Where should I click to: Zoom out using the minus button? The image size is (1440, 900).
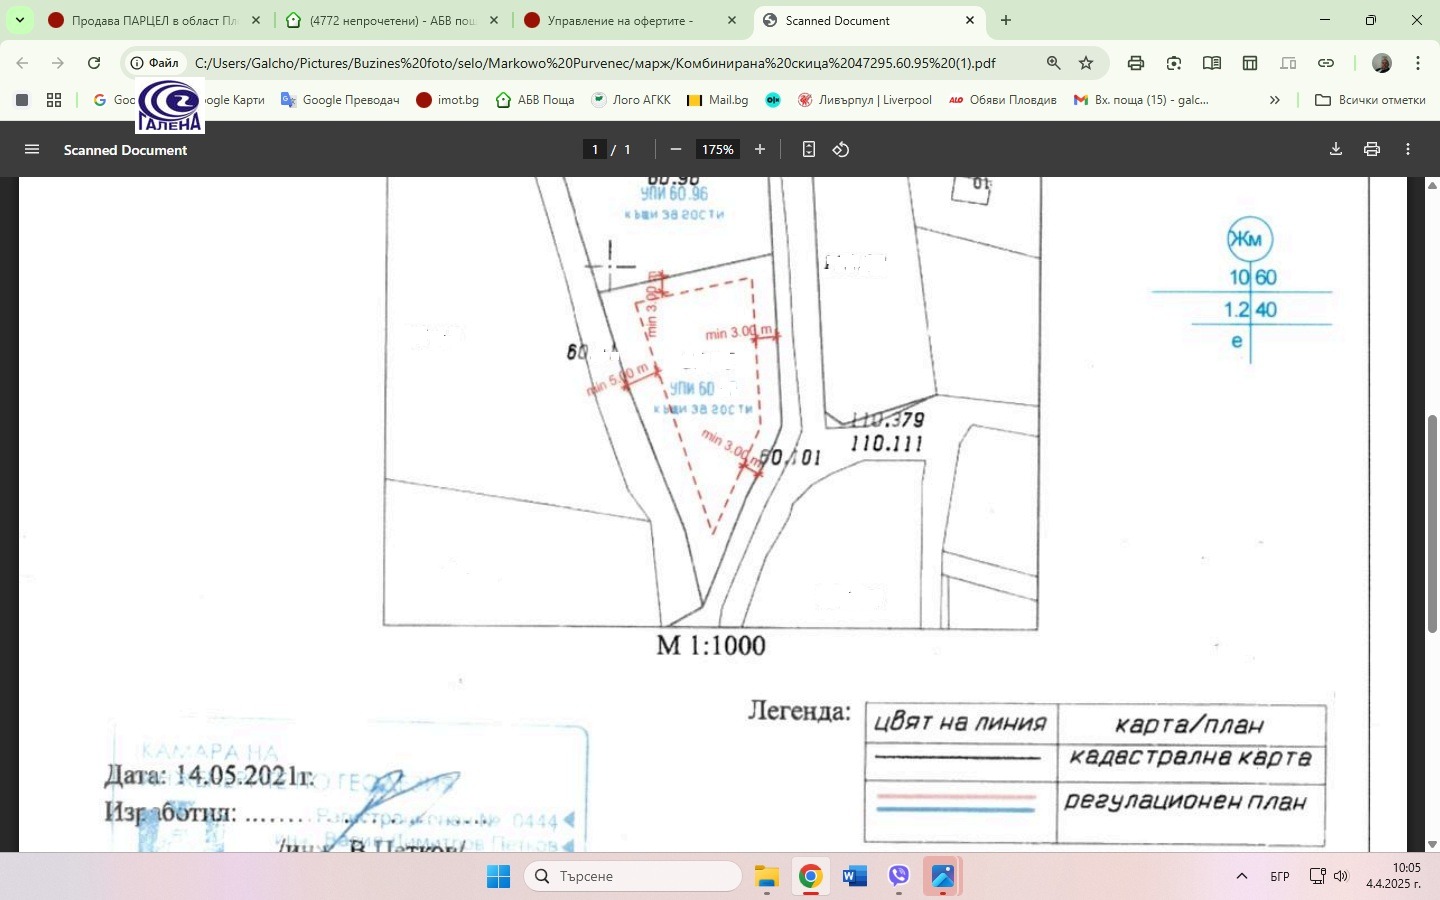click(676, 150)
